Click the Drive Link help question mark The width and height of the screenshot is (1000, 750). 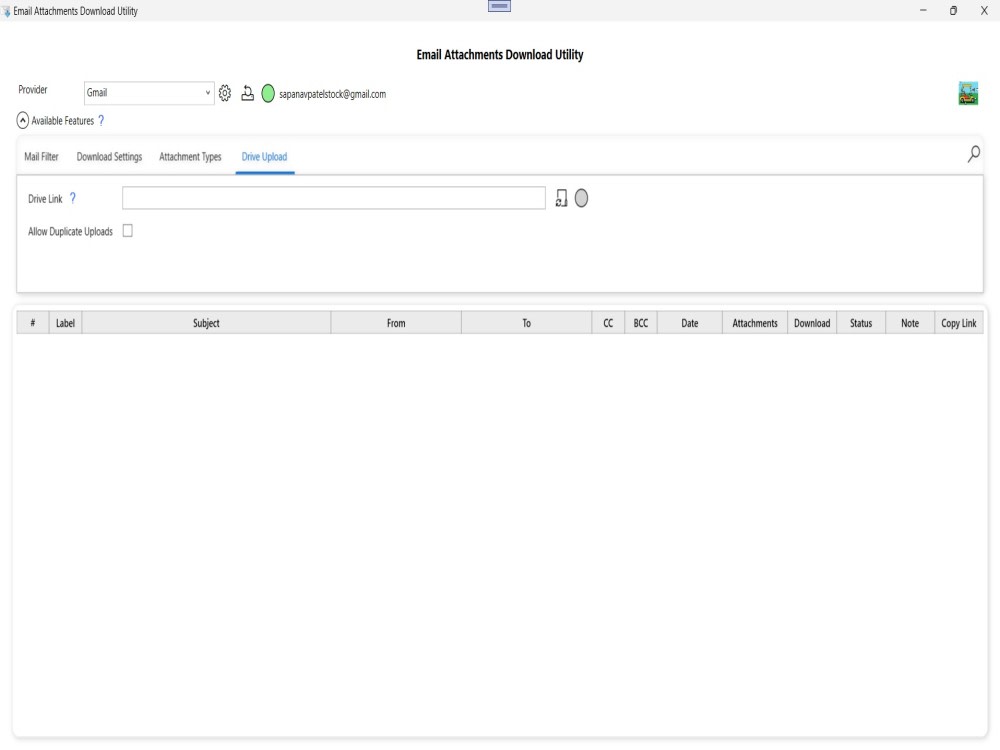pyautogui.click(x=73, y=198)
